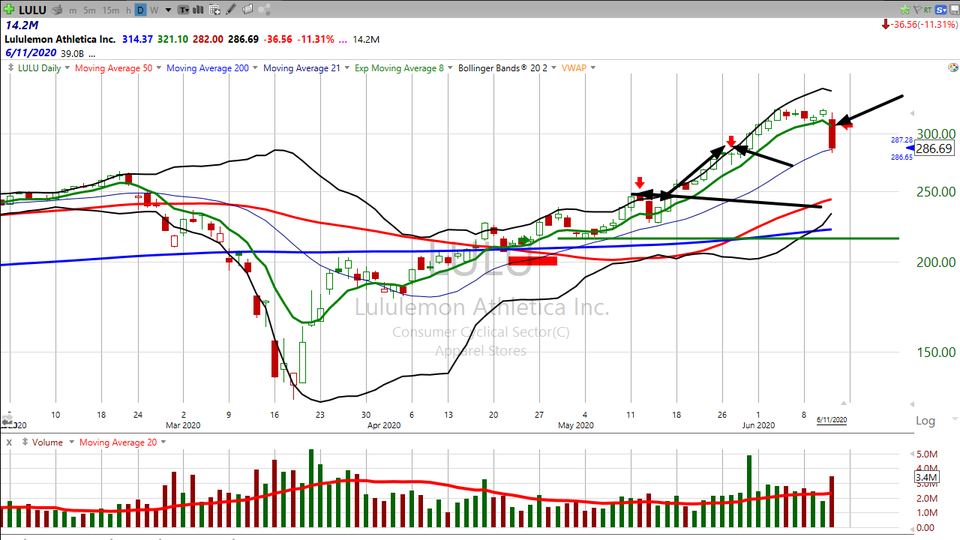Click the Volume pane label

point(47,442)
